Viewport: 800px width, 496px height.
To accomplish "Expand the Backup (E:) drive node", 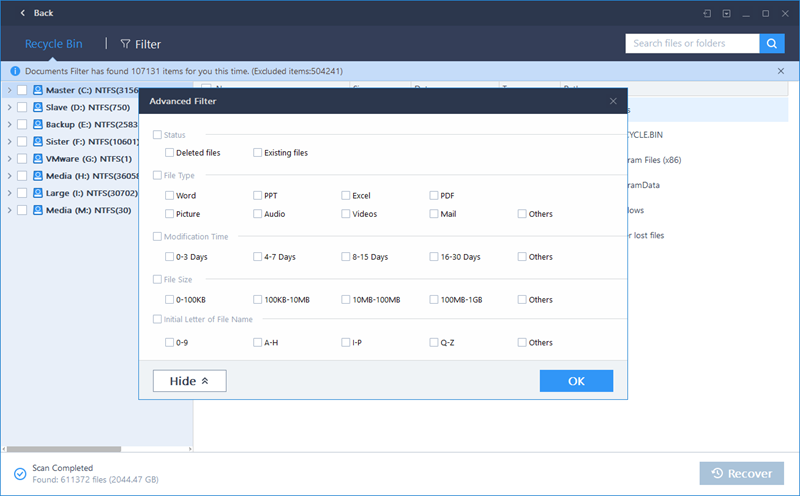I will tap(9, 125).
